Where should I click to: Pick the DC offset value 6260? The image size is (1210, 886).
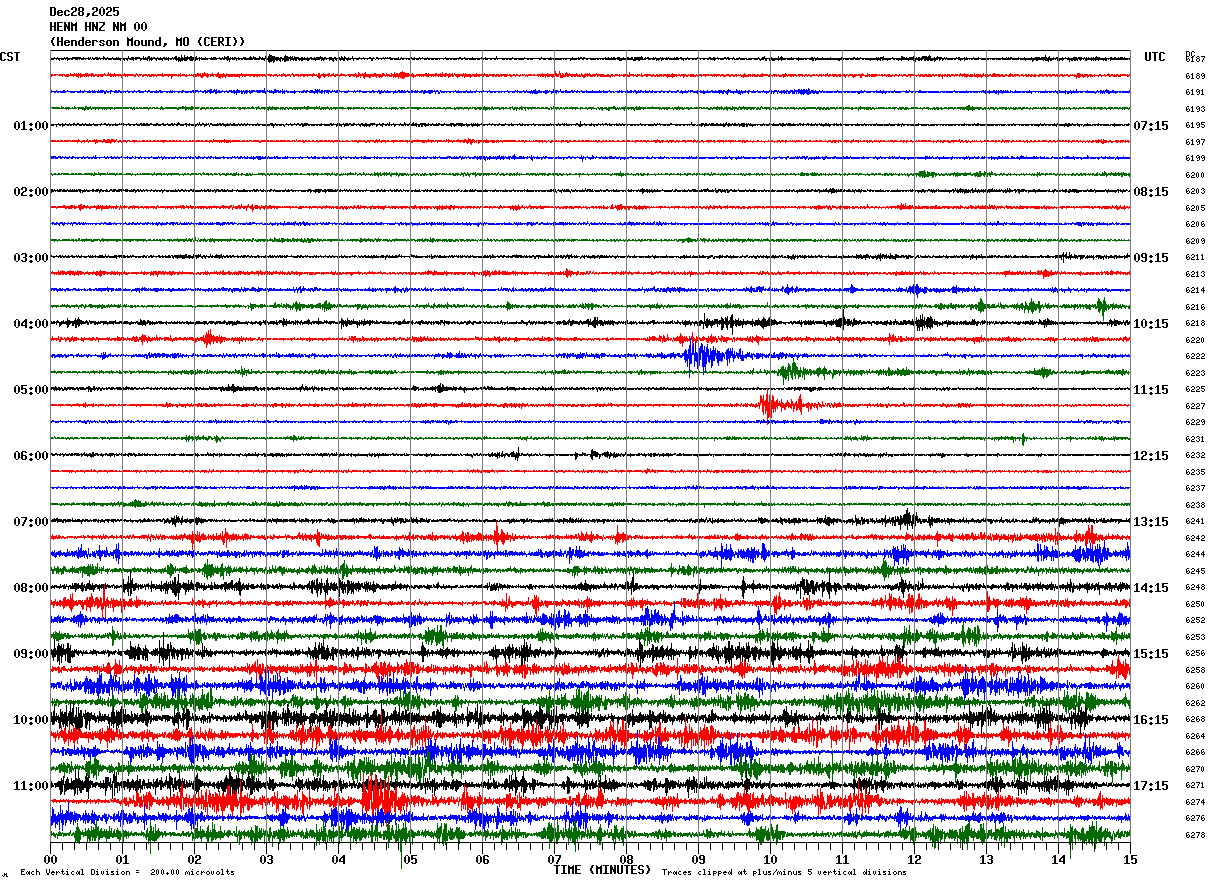point(1195,686)
